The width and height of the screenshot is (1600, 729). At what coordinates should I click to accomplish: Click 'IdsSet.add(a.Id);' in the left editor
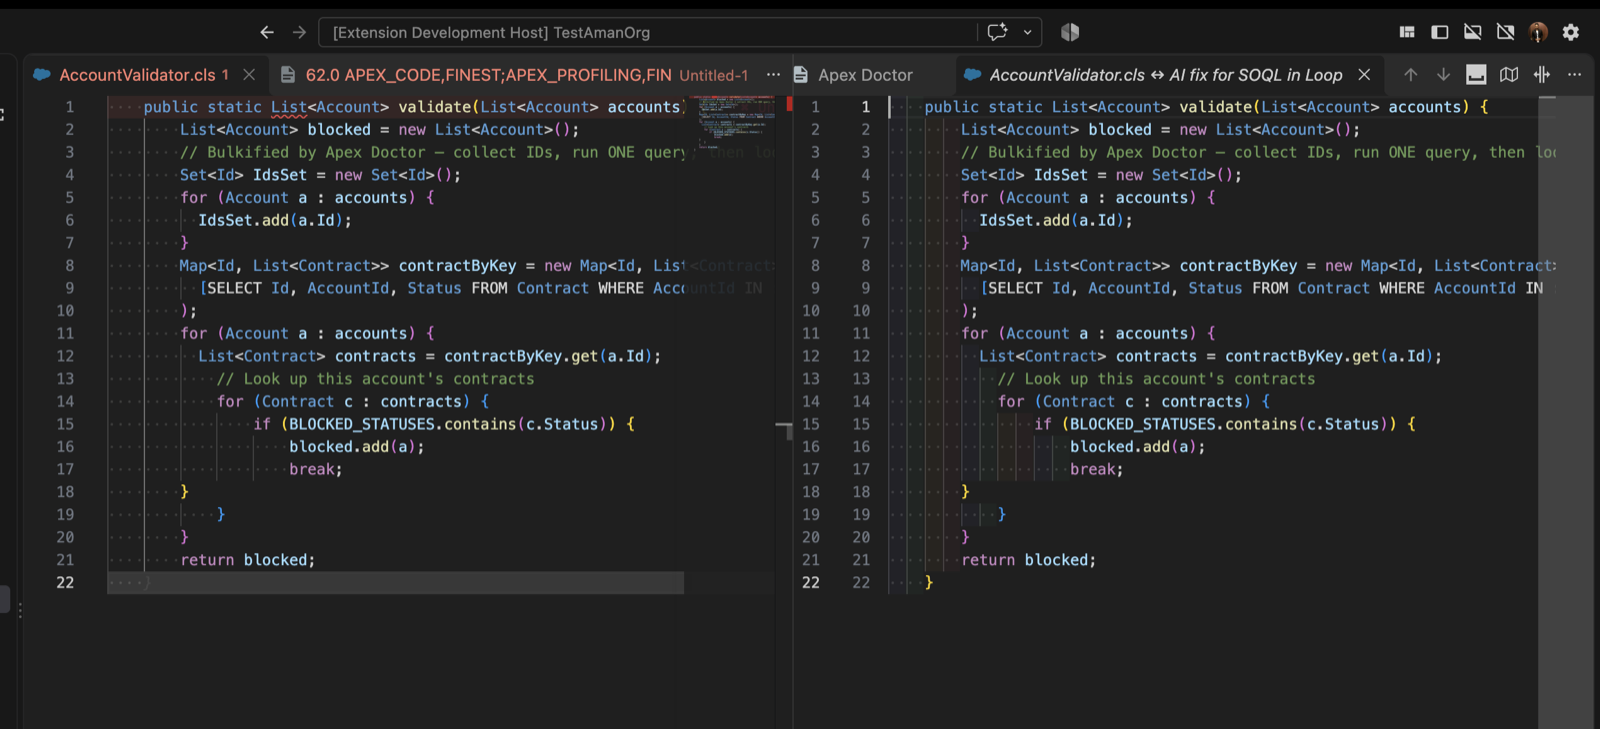click(275, 220)
